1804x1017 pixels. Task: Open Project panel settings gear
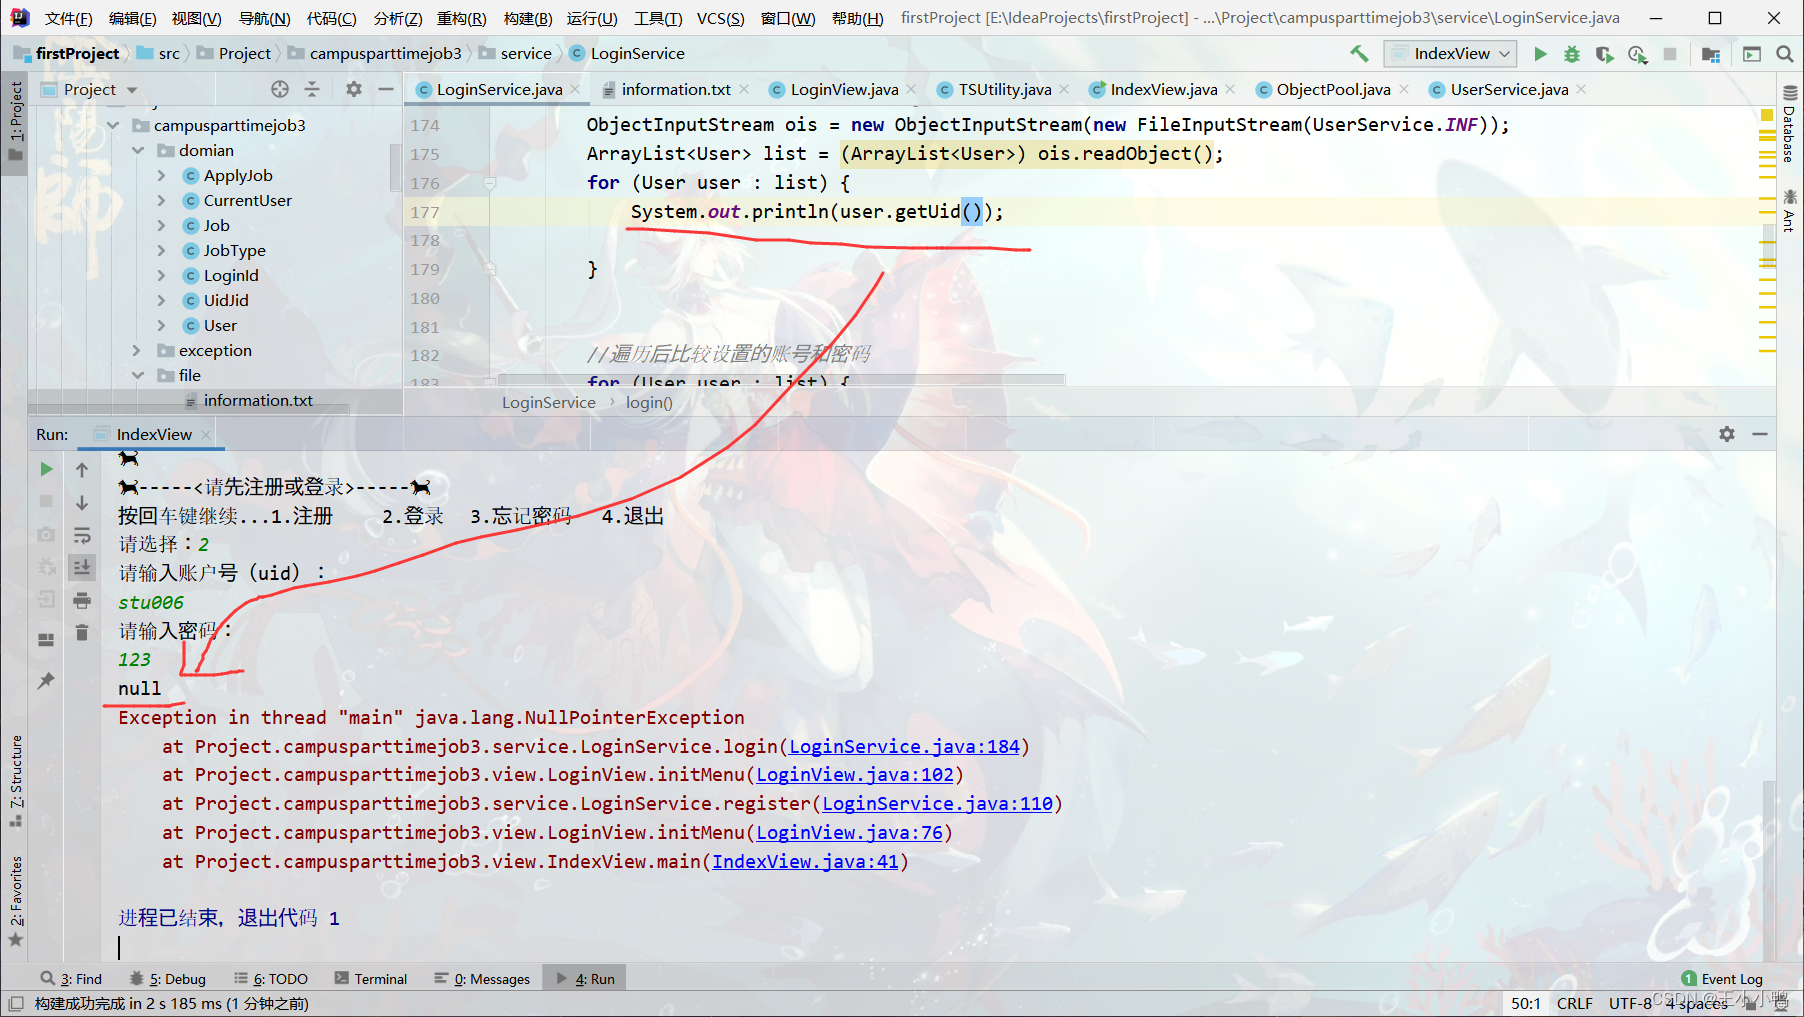[x=354, y=89]
